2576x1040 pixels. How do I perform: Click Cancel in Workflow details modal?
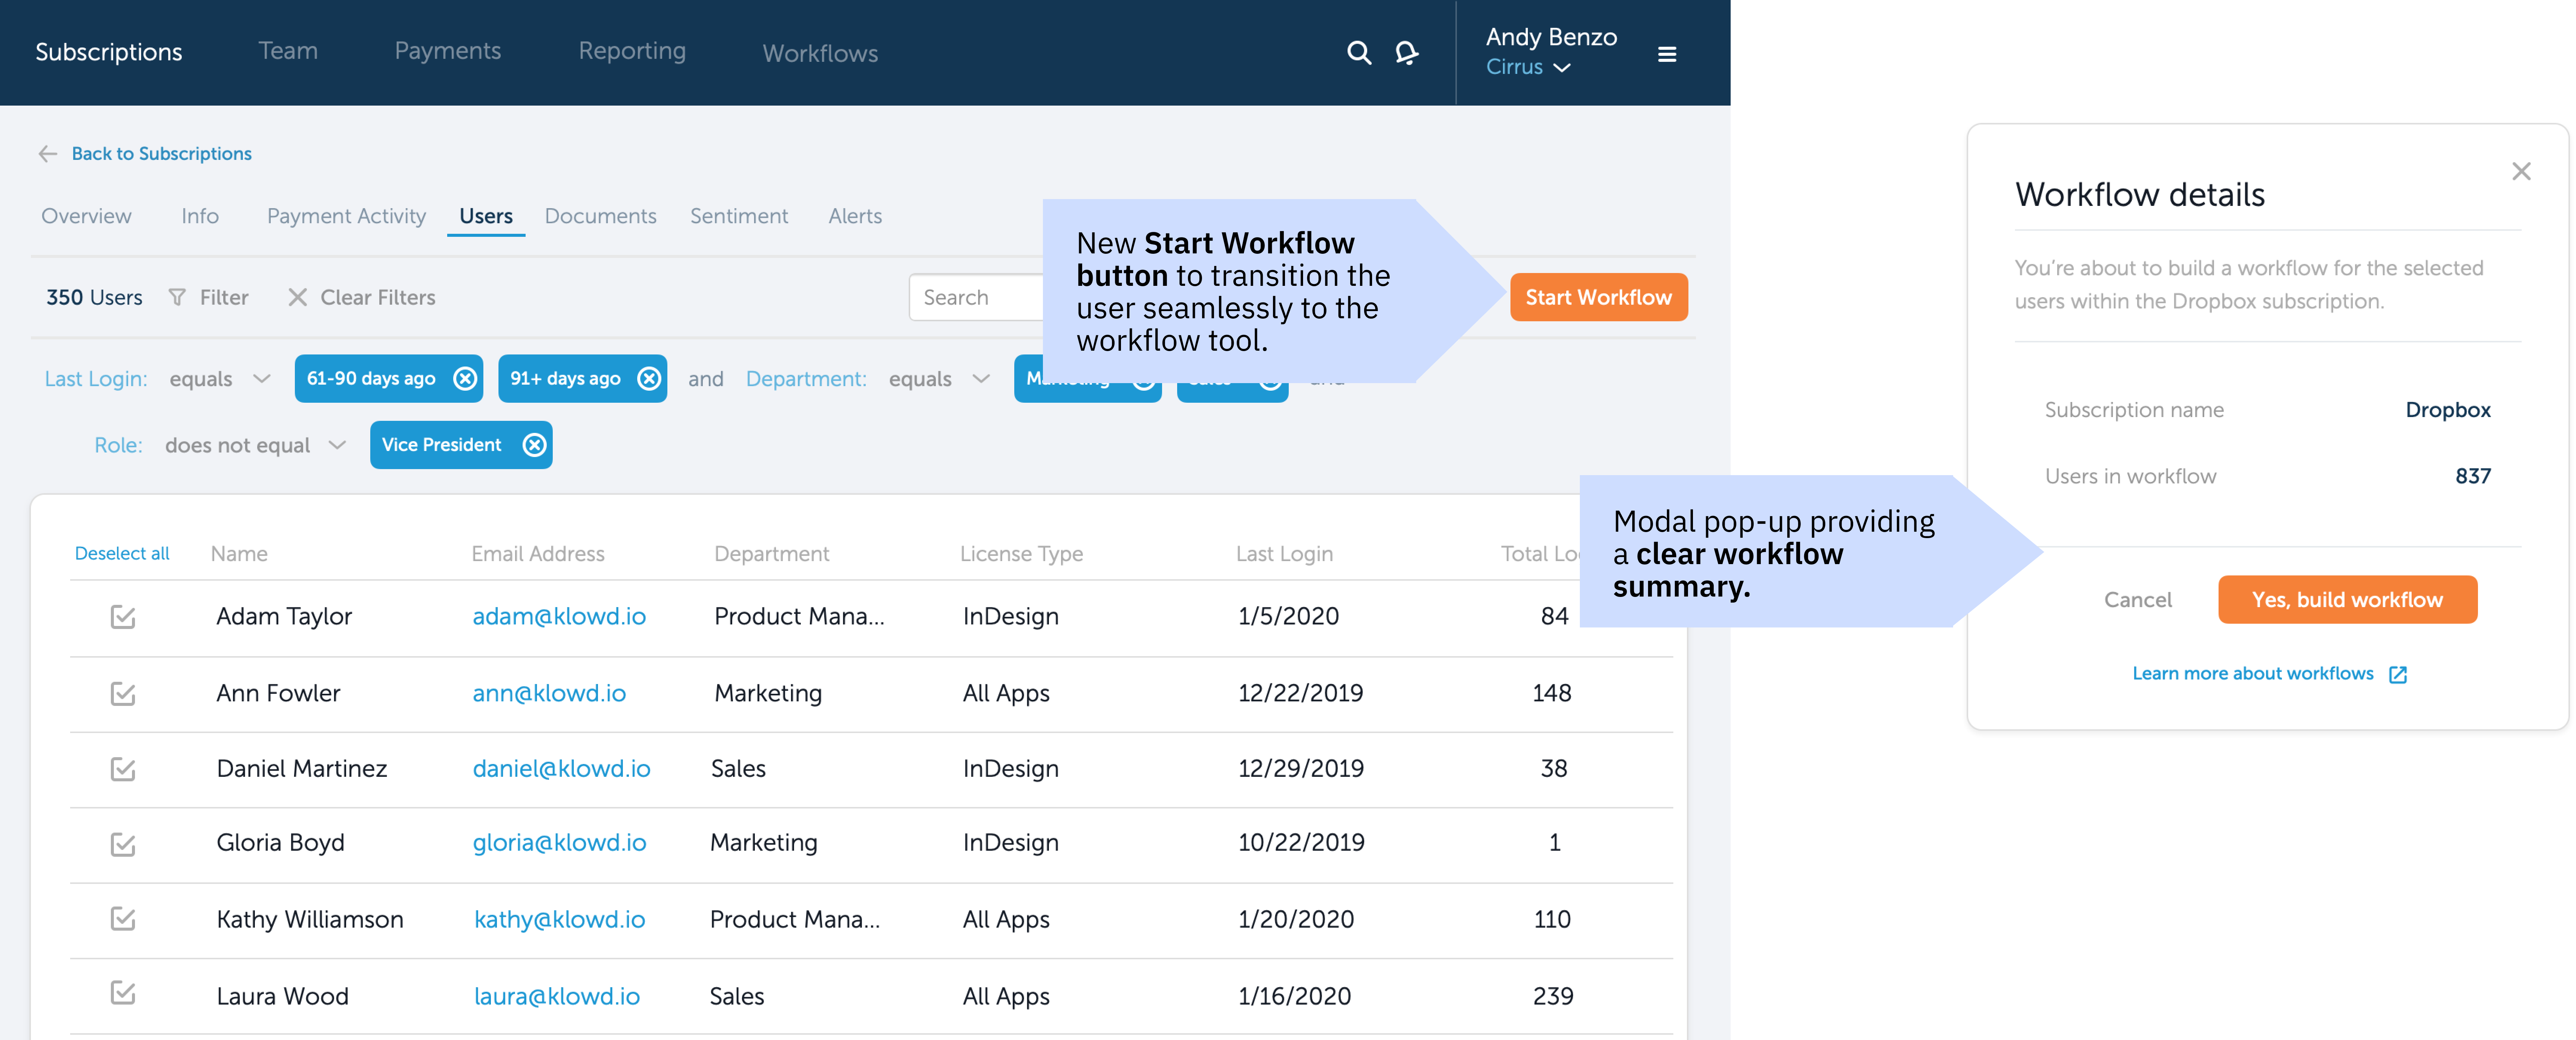click(2137, 600)
